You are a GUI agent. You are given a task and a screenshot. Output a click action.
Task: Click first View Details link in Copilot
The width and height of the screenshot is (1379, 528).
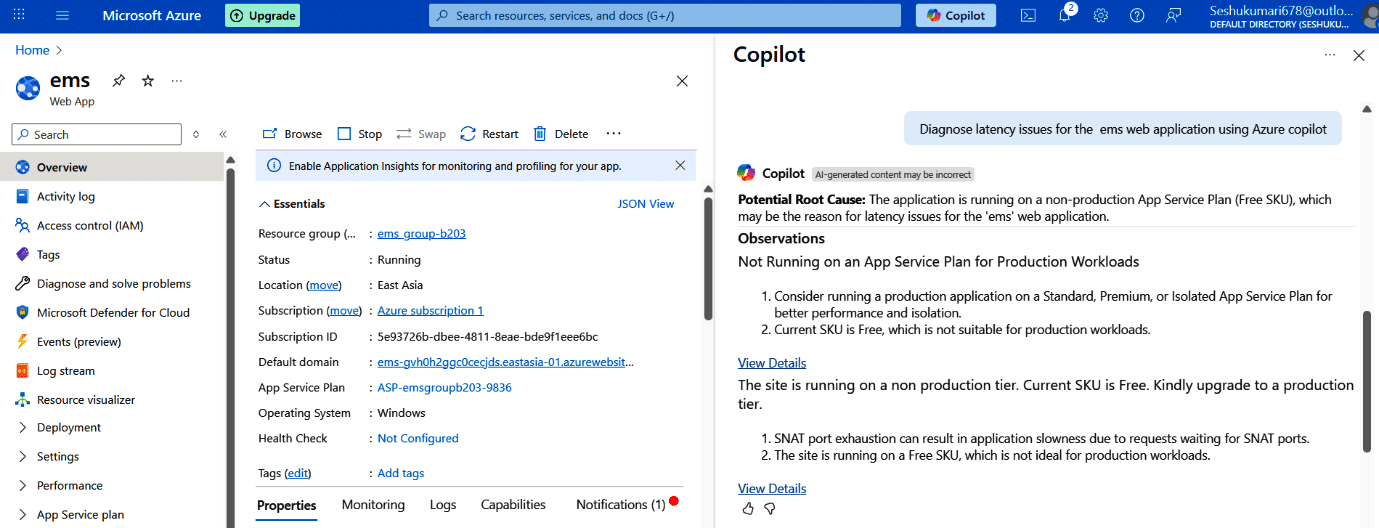(x=772, y=363)
